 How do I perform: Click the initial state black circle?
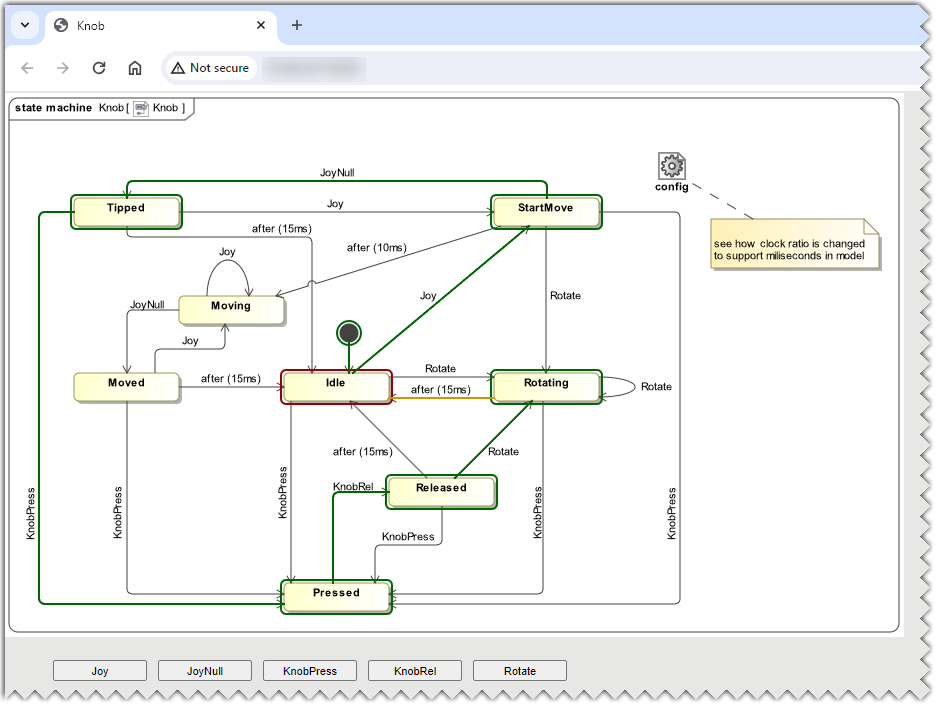348,332
